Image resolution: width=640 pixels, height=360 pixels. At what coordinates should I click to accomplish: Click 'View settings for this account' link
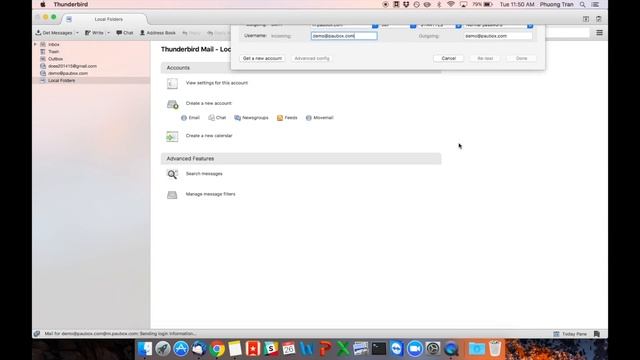click(217, 83)
